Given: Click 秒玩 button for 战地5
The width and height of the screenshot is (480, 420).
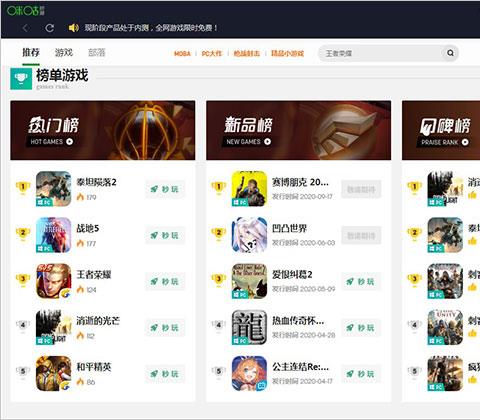Looking at the screenshot, I should tap(165, 235).
